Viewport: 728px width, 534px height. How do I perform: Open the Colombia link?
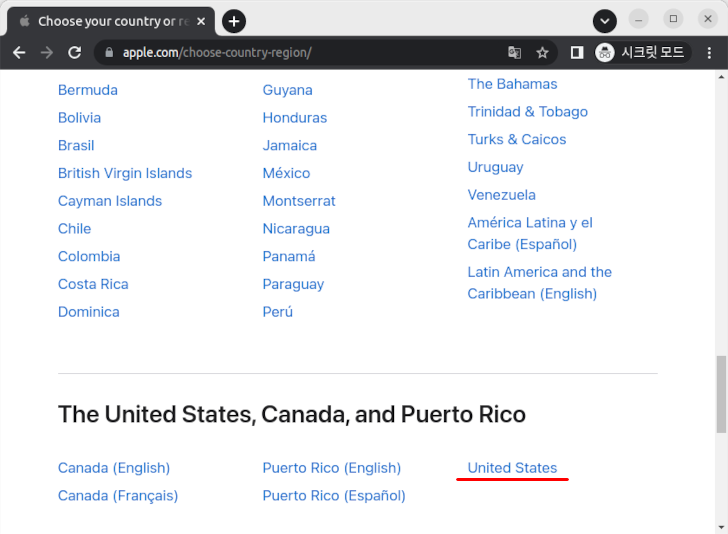(89, 256)
